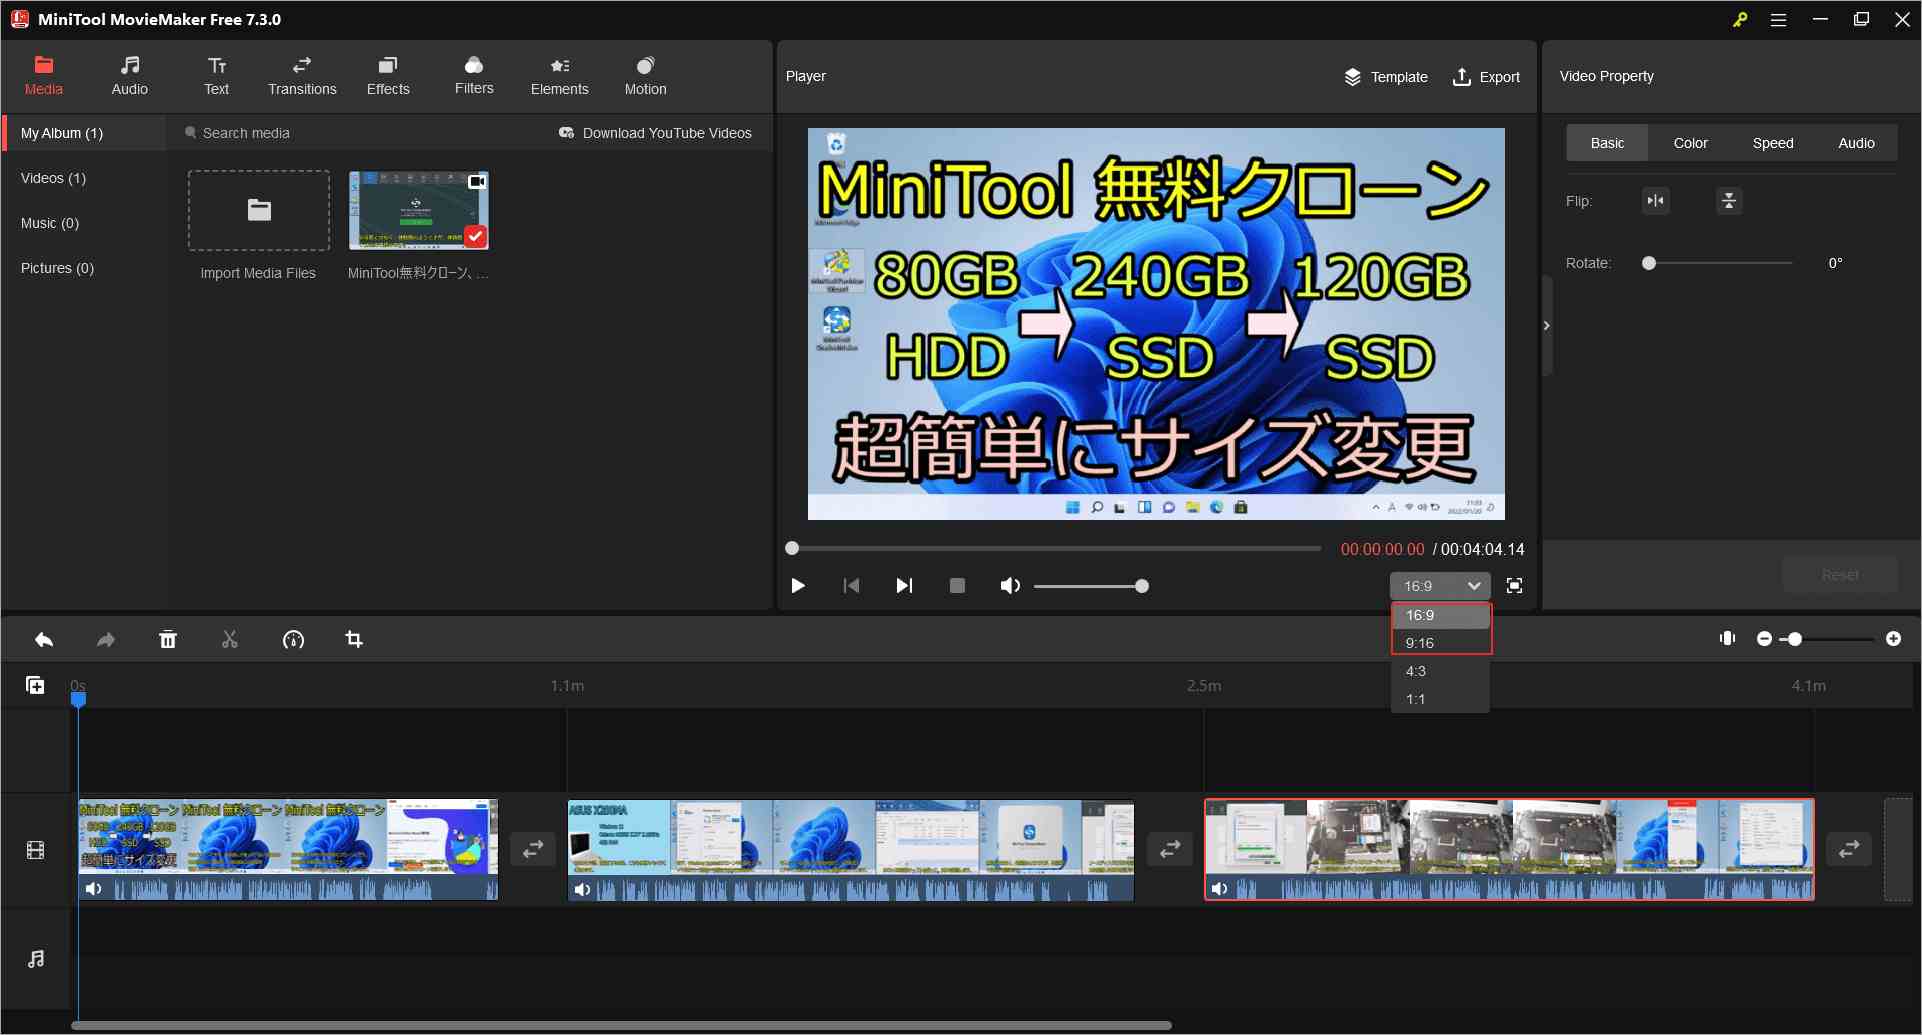The image size is (1922, 1035).
Task: Click the Export button
Action: point(1486,77)
